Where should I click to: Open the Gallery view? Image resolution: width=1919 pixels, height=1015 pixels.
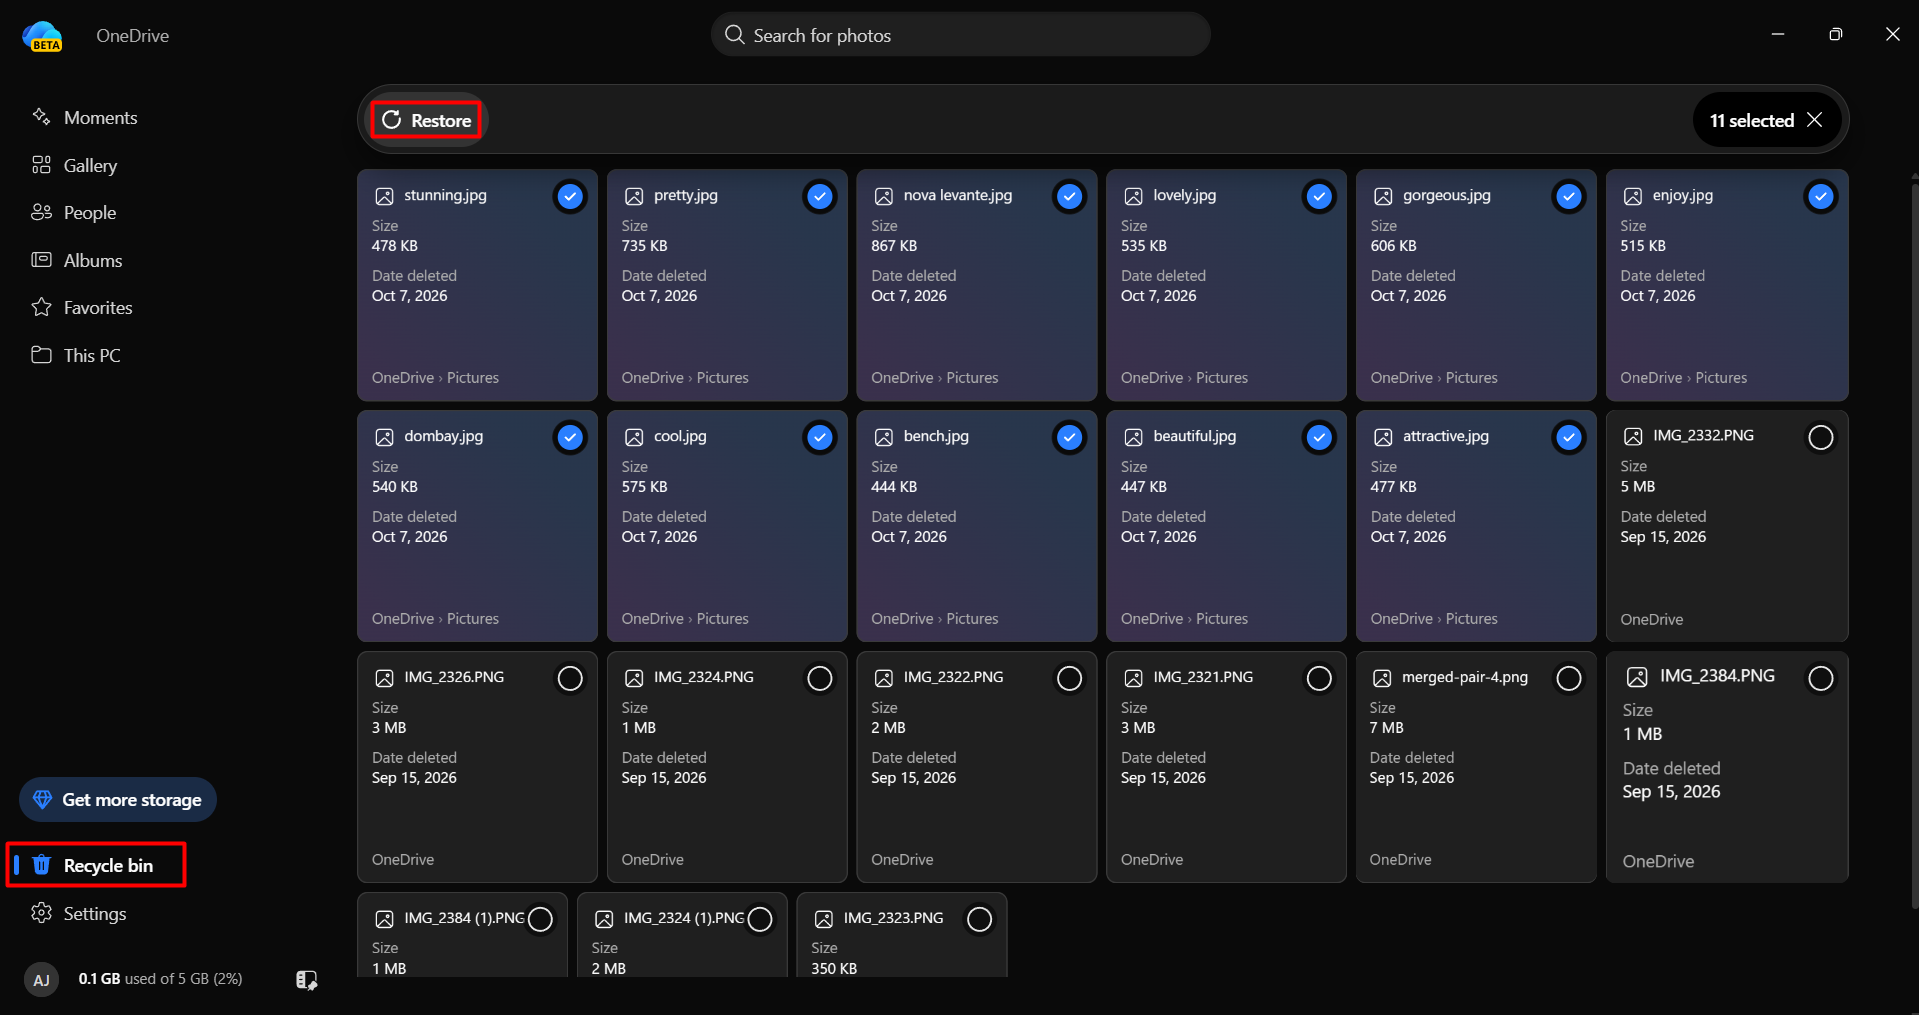point(74,165)
